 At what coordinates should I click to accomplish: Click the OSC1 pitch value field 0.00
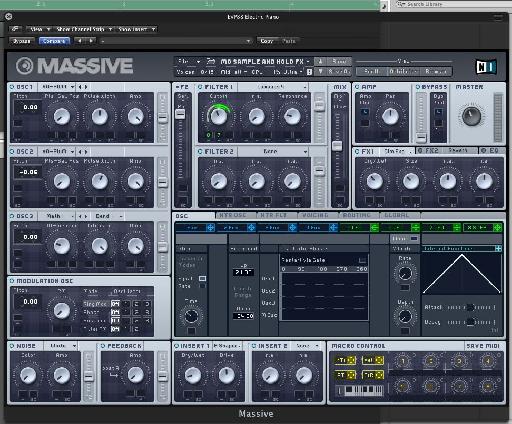(27, 107)
